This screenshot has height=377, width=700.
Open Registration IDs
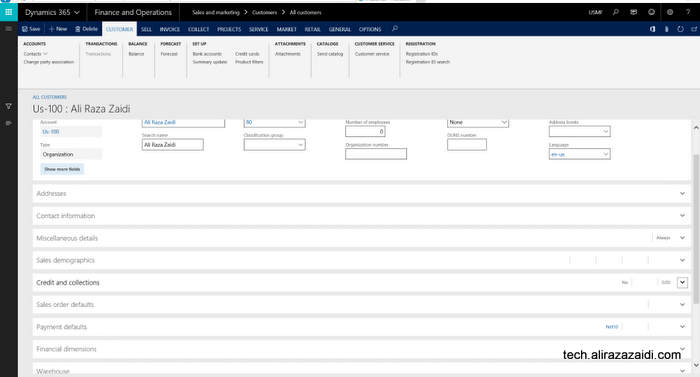point(421,54)
